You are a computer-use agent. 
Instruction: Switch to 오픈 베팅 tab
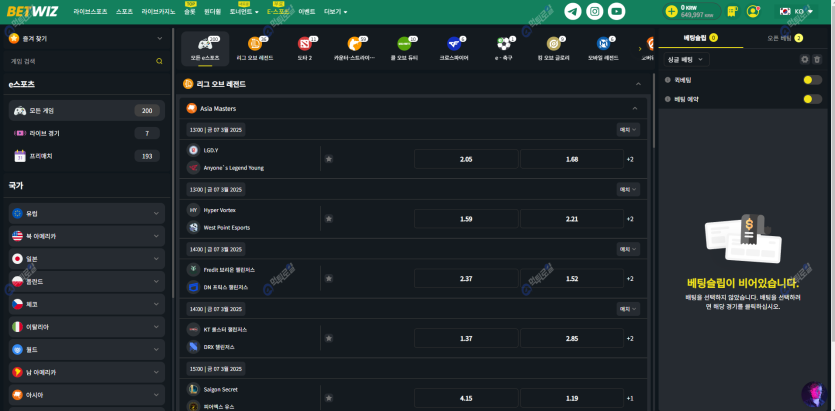[785, 38]
